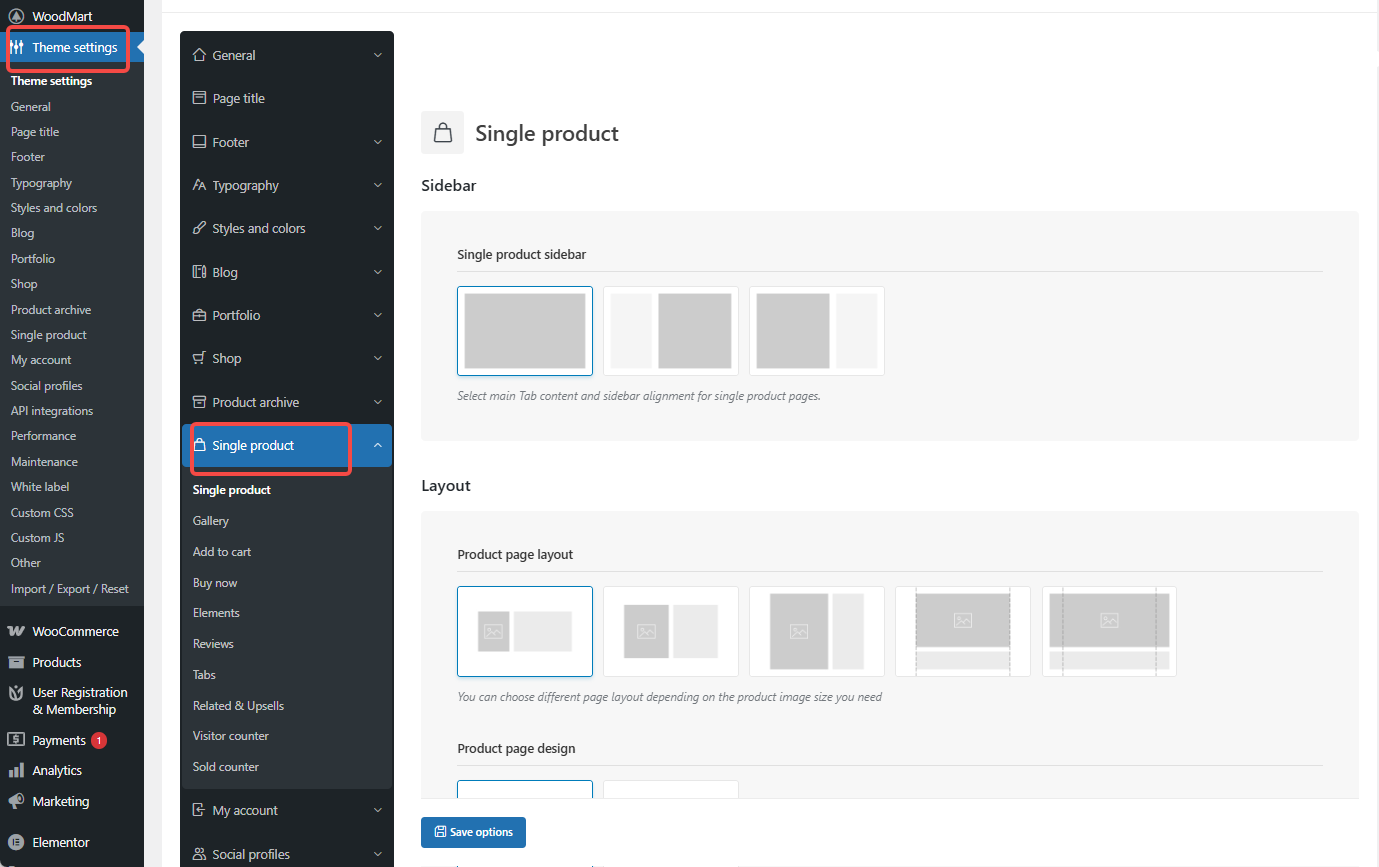This screenshot has height=867, width=1379.
Task: Open the Products sidebar icon
Action: point(15,660)
